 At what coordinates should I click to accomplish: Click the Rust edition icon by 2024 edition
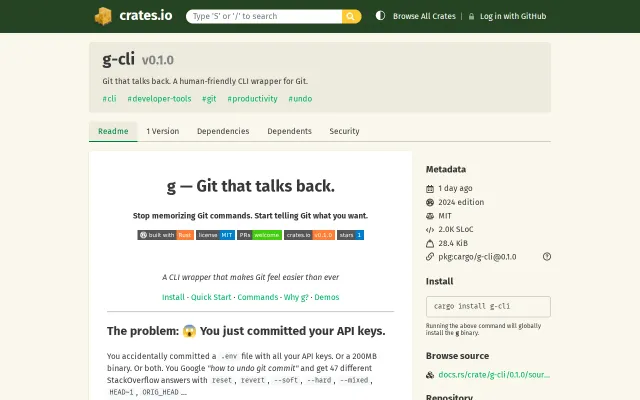coord(430,202)
